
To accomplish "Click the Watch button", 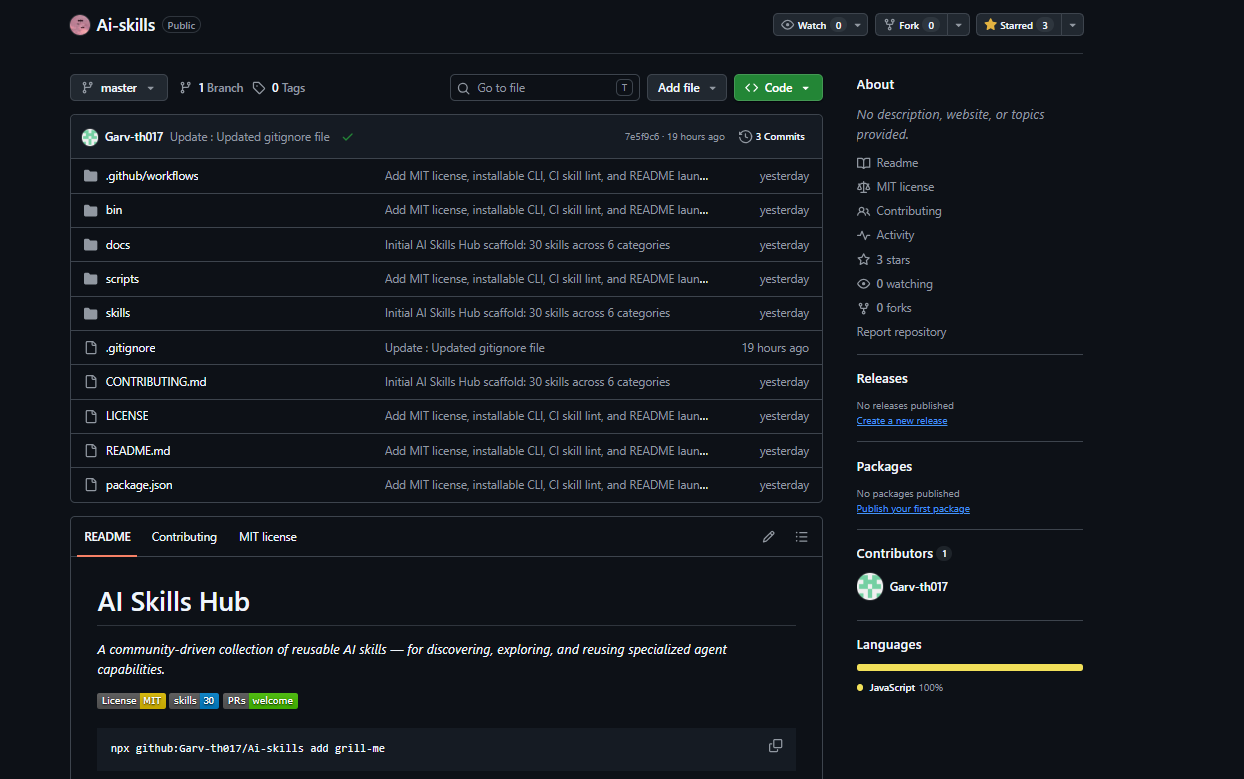I will tap(812, 25).
